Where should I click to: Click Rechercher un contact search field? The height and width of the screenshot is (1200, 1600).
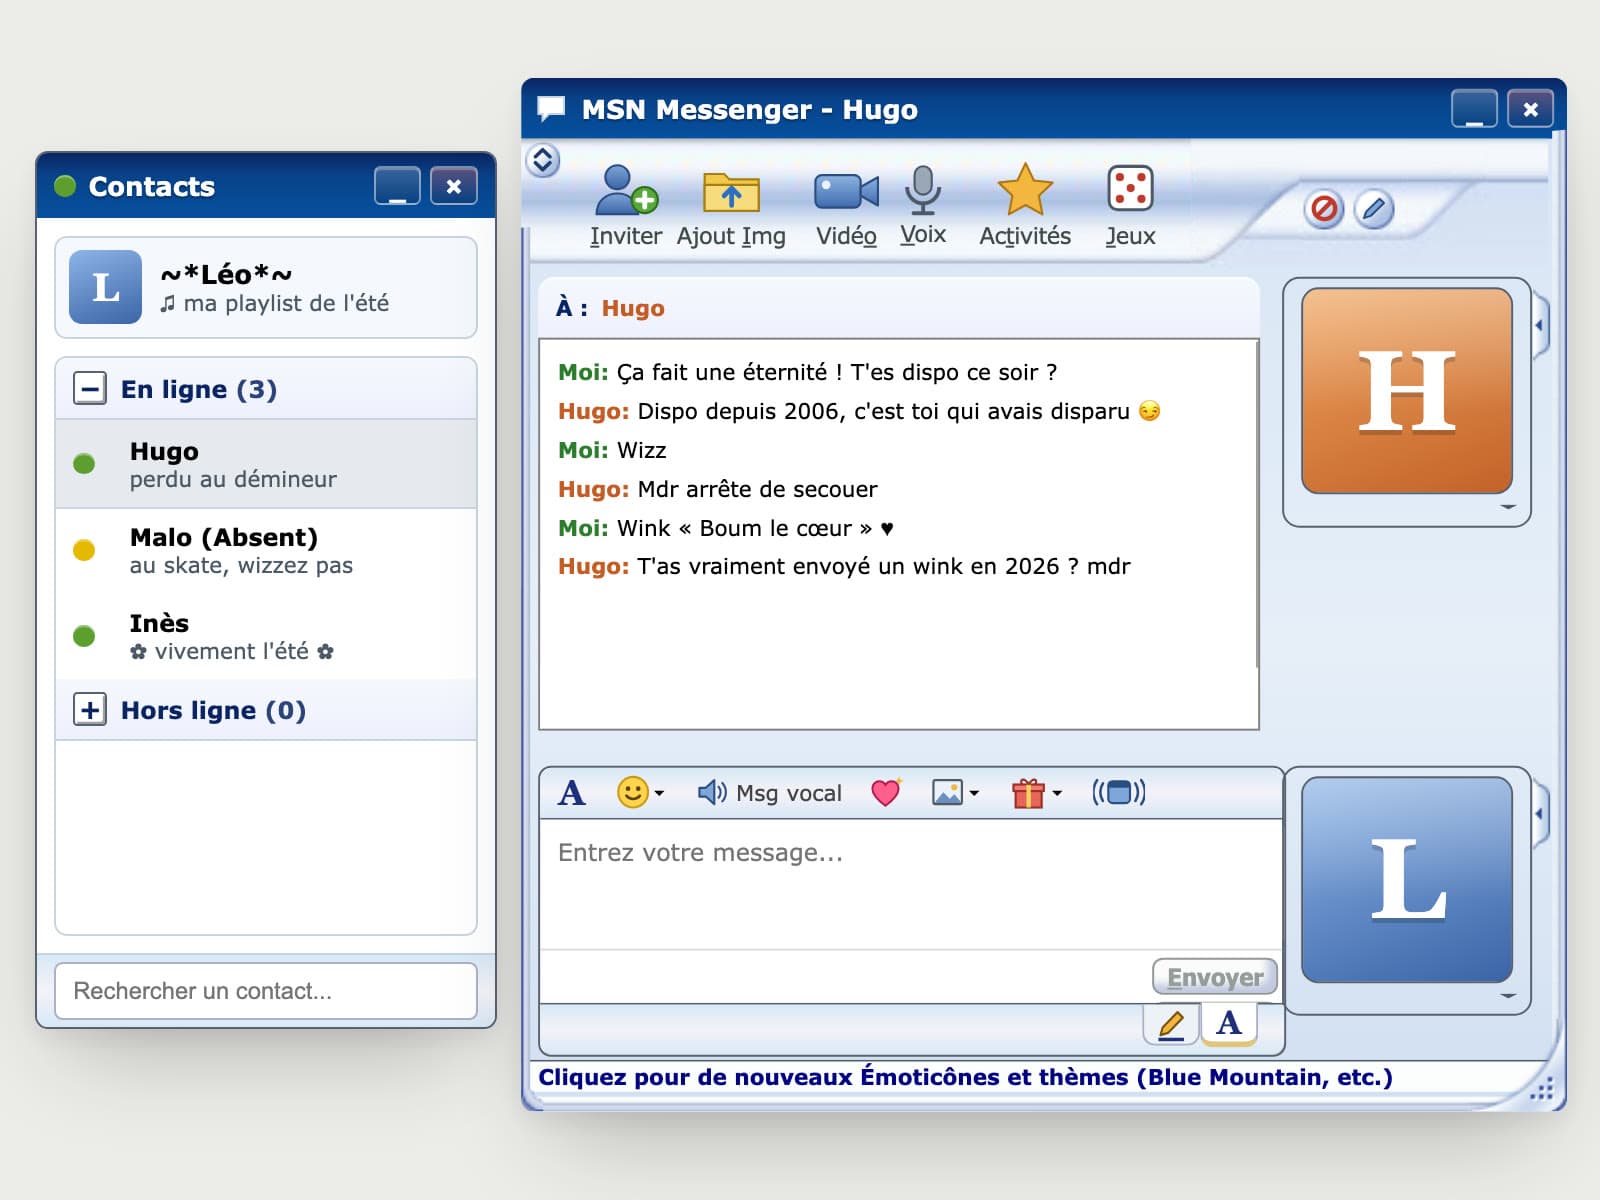(x=266, y=991)
